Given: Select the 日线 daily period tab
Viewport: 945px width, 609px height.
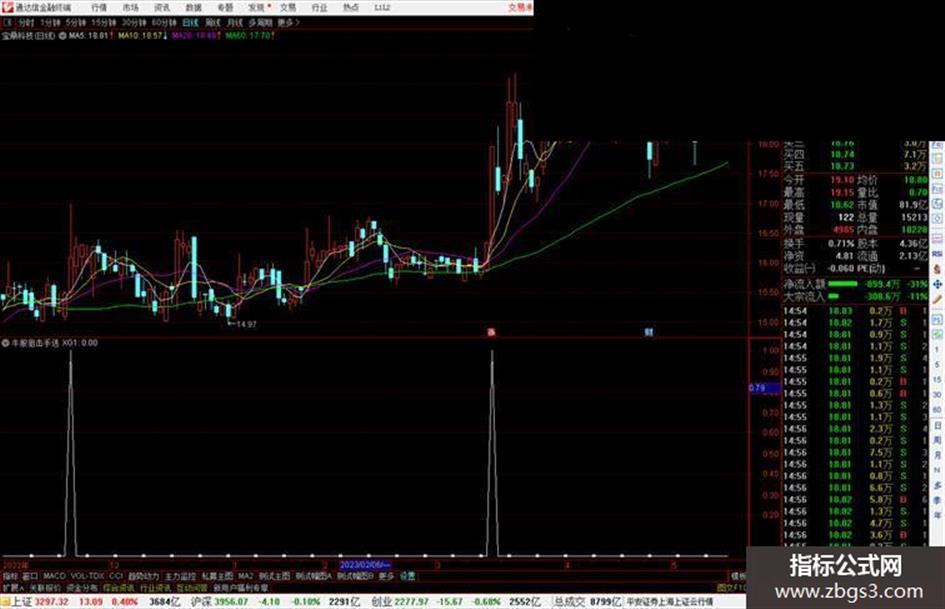Looking at the screenshot, I should point(190,22).
